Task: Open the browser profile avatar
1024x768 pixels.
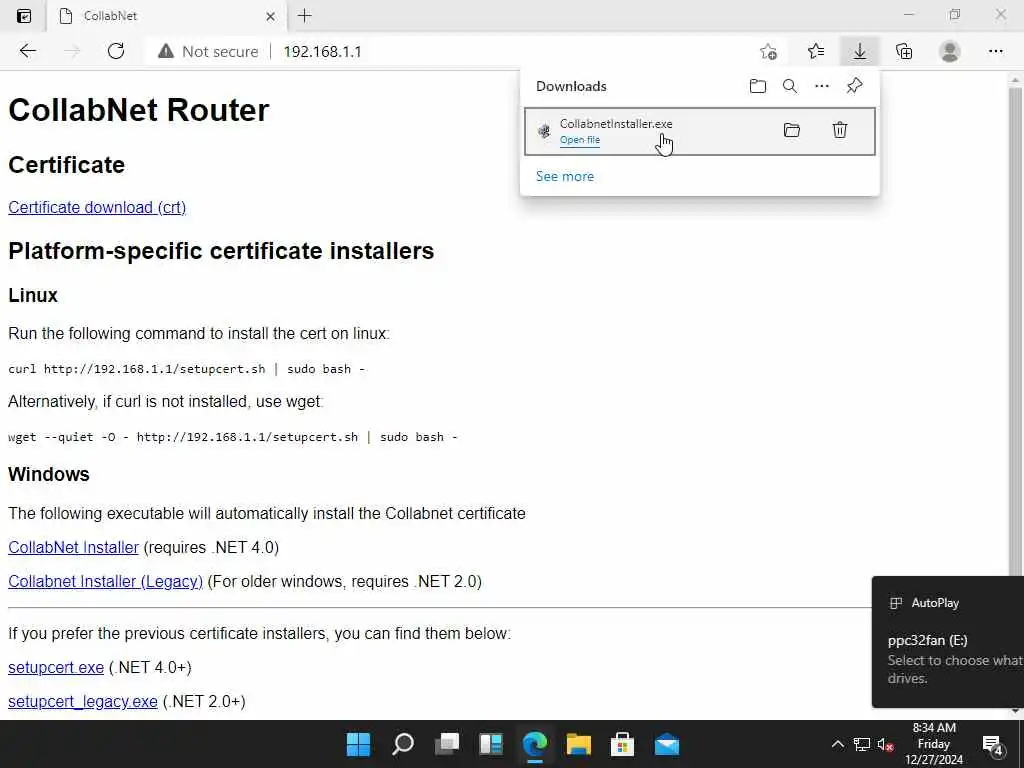Action: click(950, 51)
